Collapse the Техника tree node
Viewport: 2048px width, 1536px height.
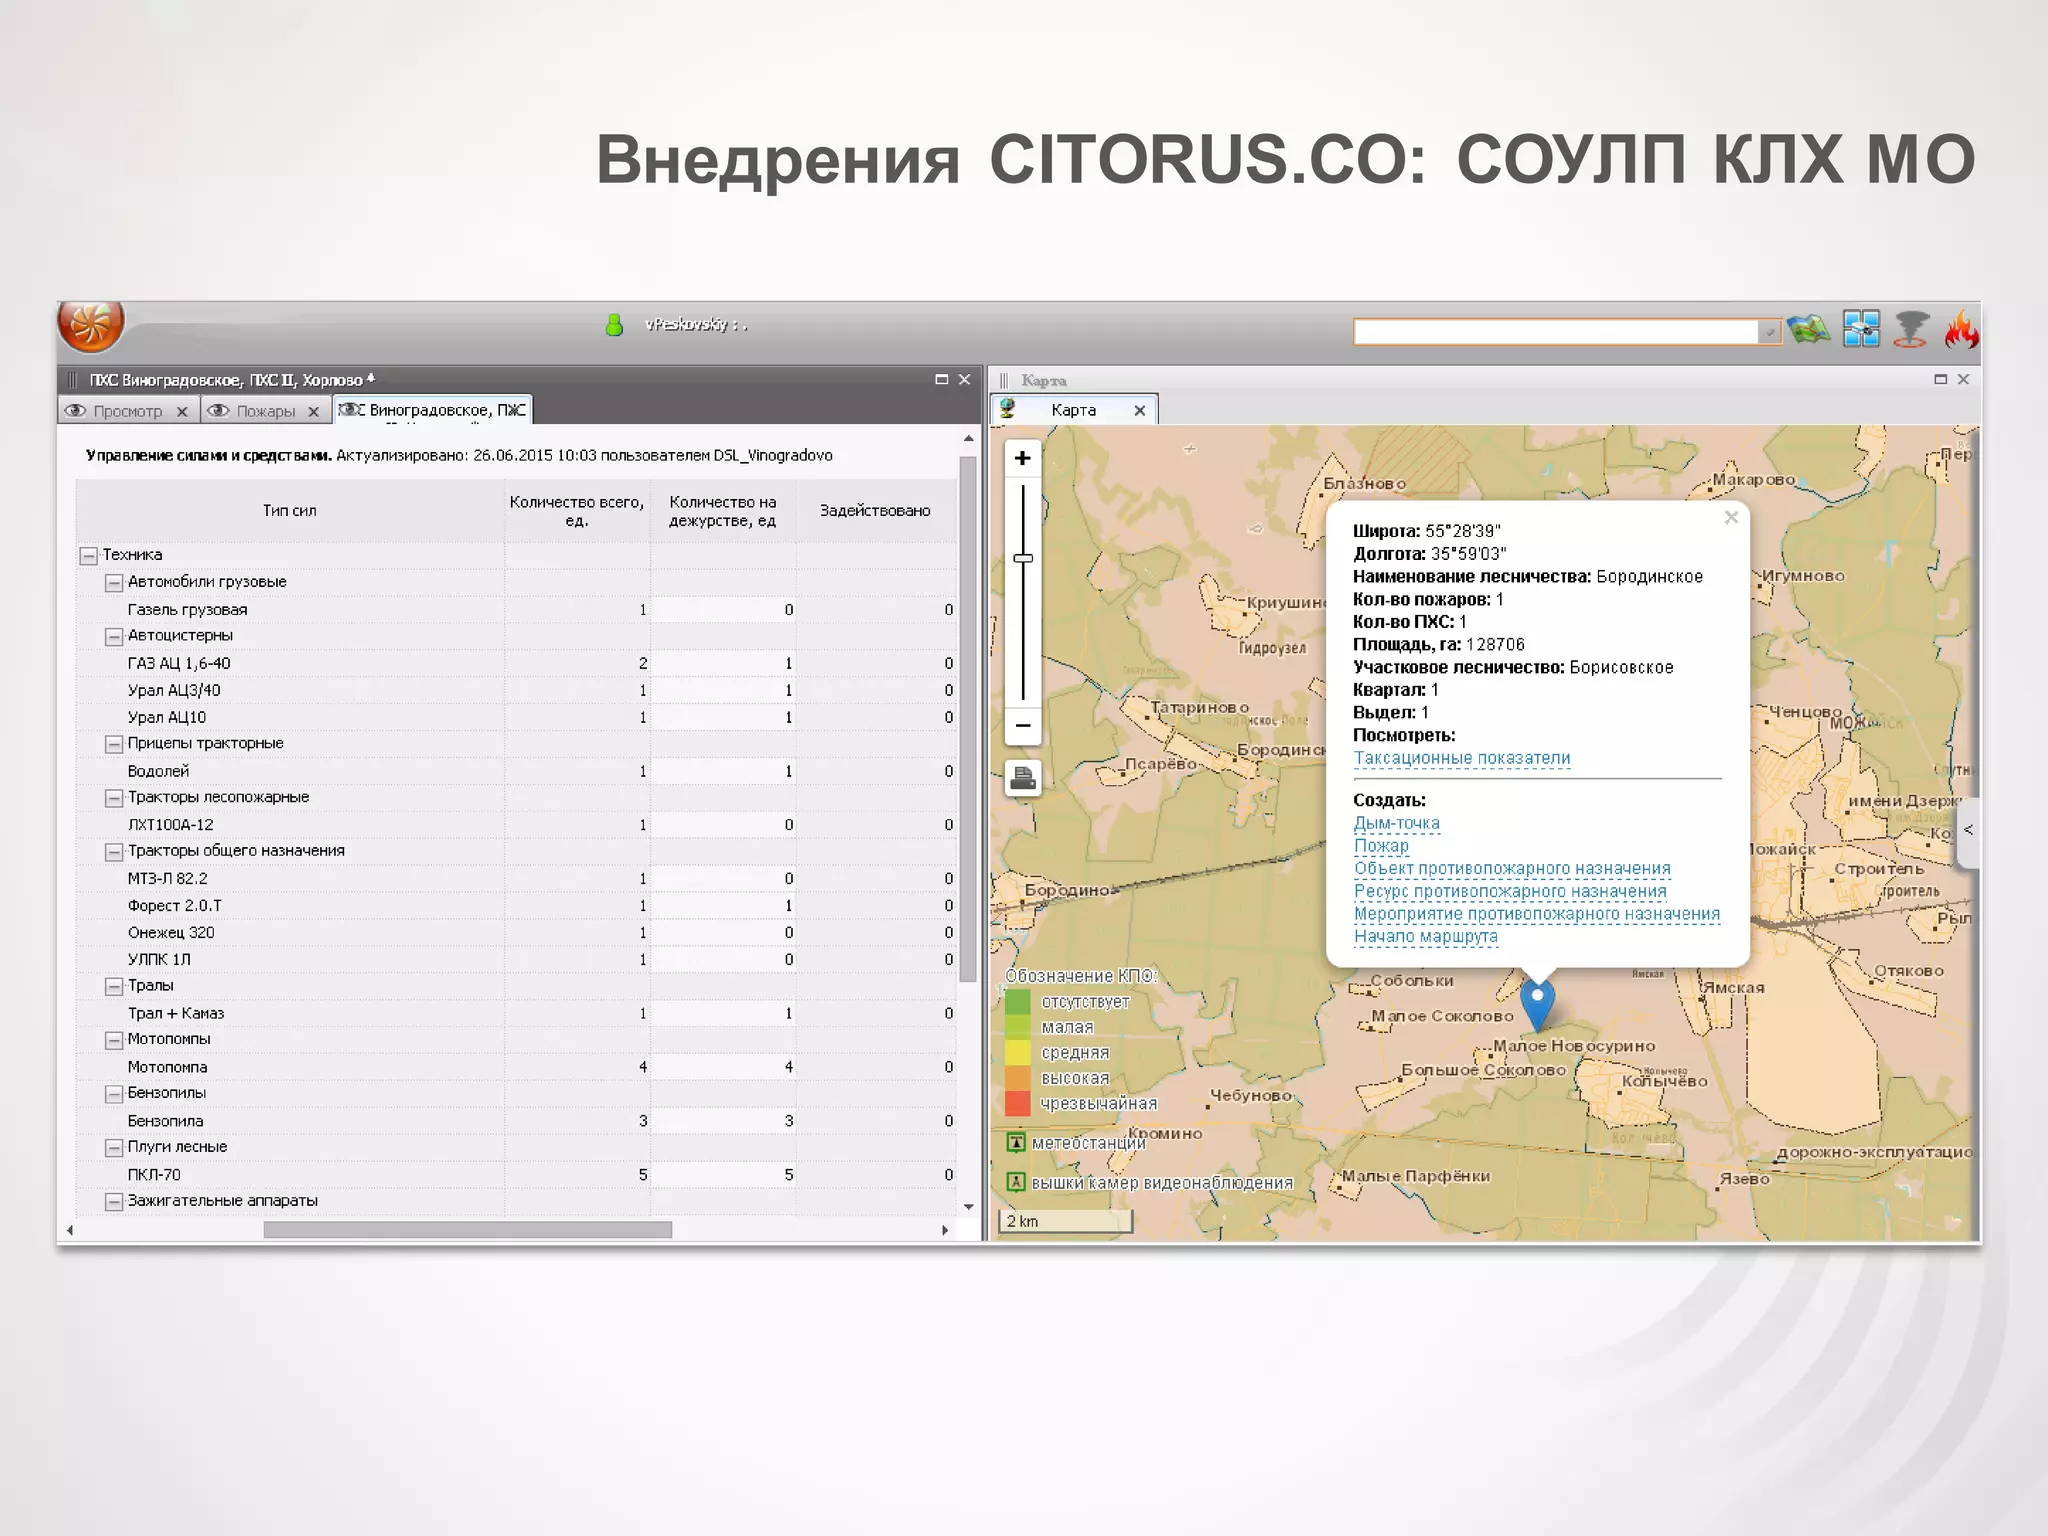(89, 555)
